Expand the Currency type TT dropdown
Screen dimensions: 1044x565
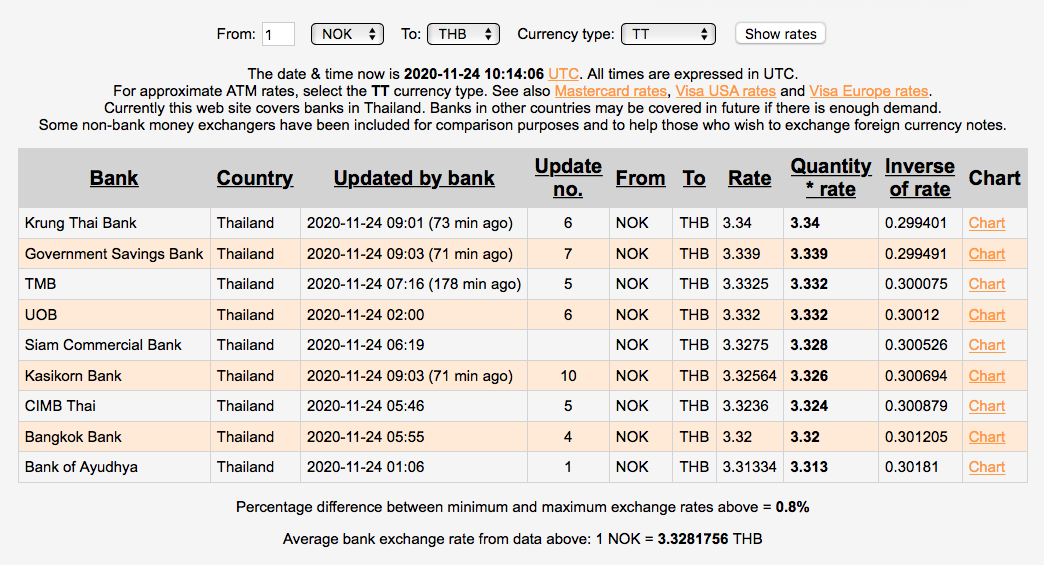(x=668, y=34)
